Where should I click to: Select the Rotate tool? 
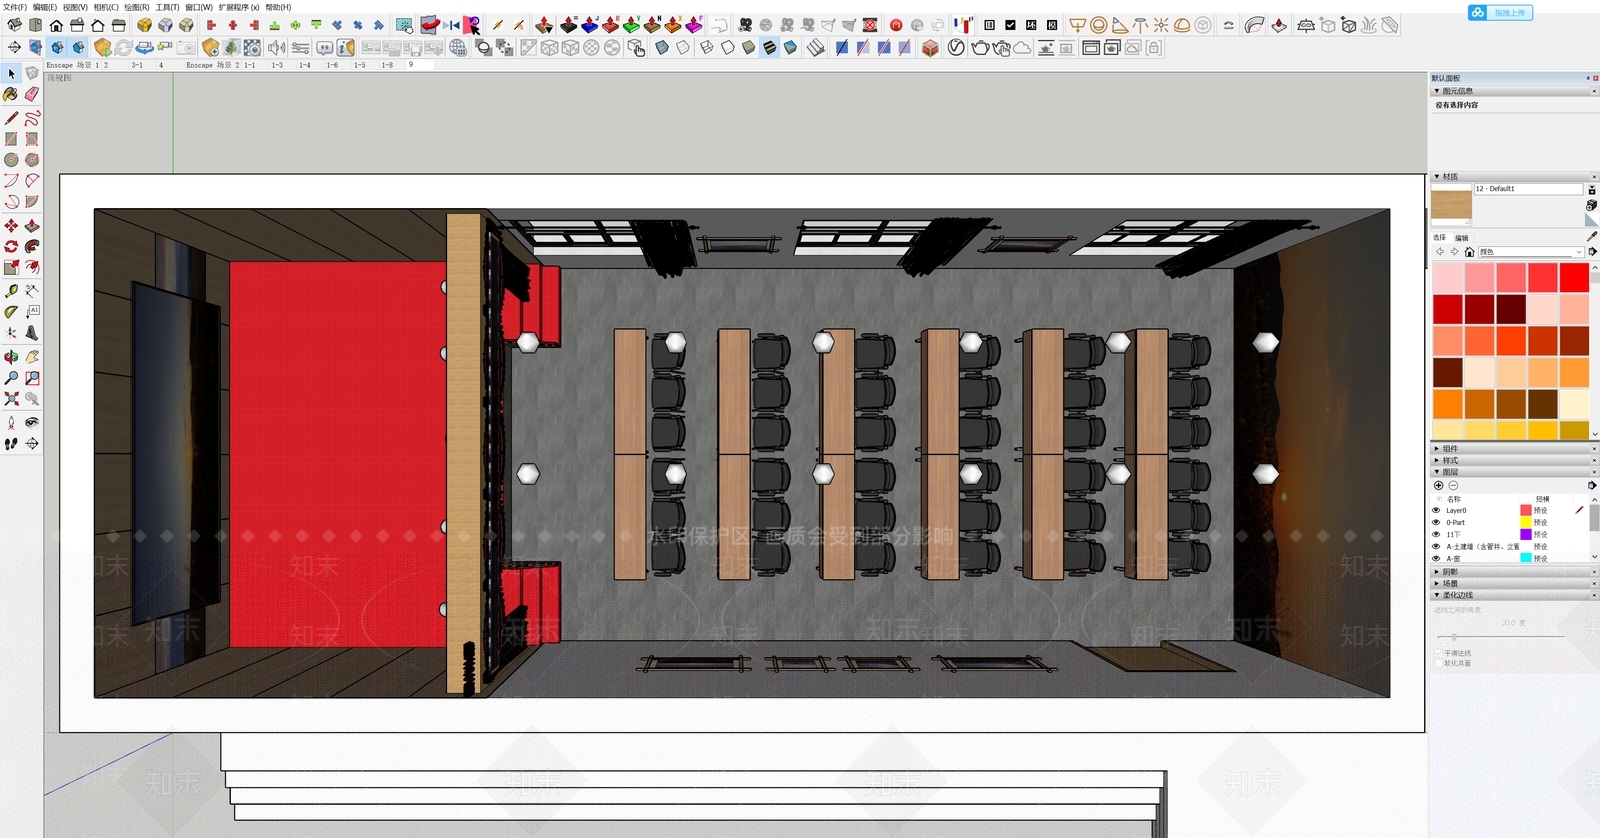11,246
